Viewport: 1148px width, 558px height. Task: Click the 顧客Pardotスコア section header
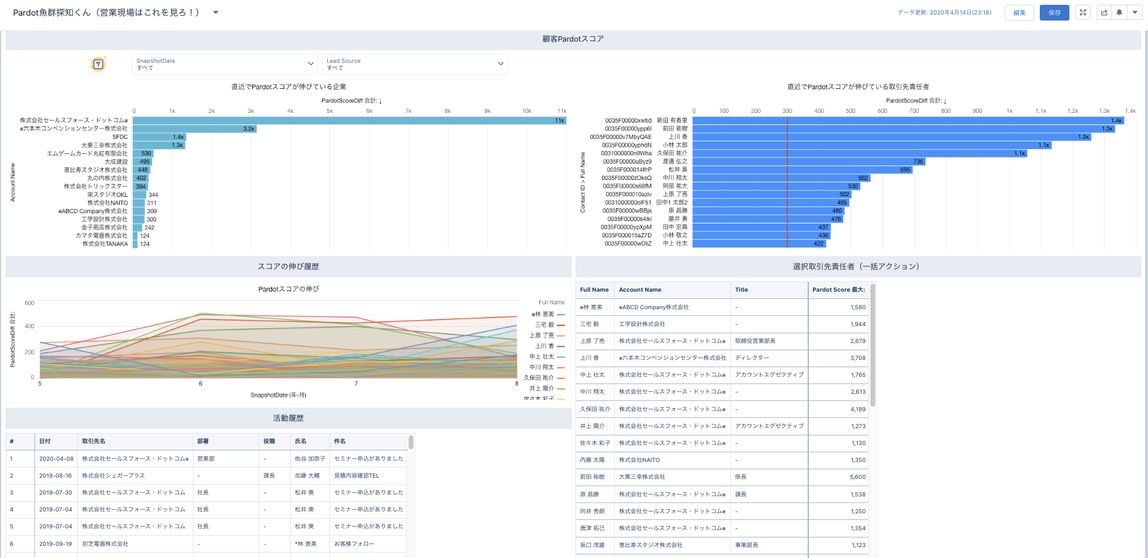coord(573,40)
